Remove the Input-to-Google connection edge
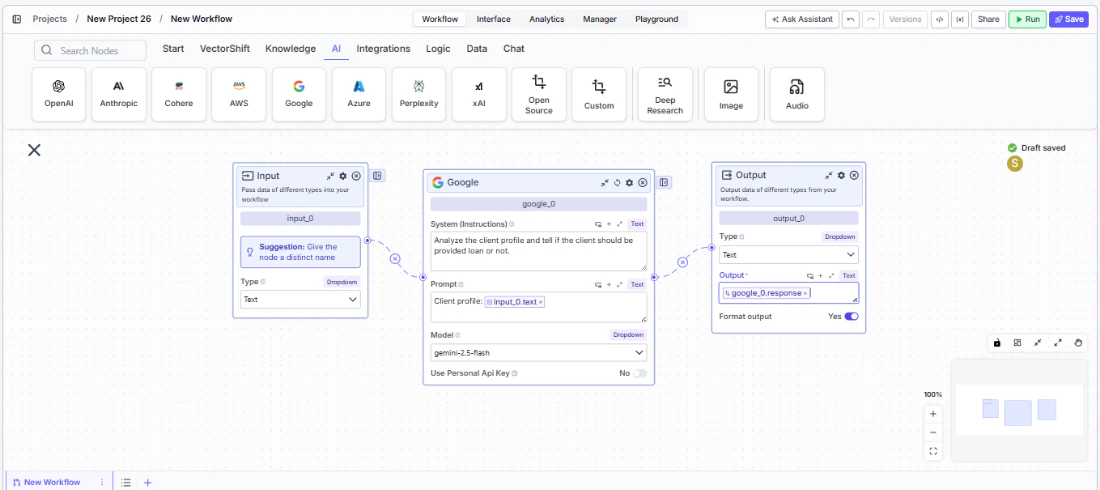Screen dimensions: 1100x490 click(x=395, y=259)
